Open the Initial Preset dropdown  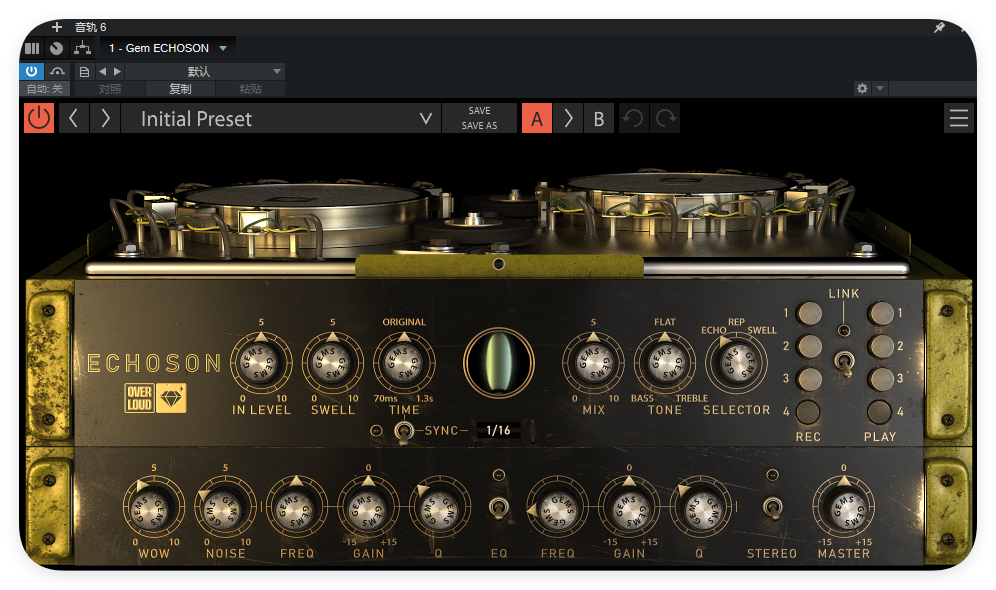click(281, 118)
